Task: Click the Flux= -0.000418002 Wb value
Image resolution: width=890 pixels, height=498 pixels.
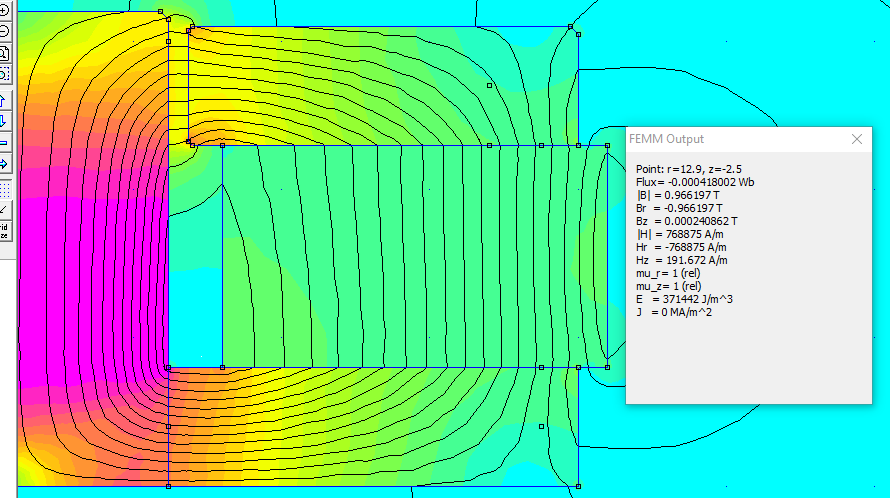Action: pyautogui.click(x=695, y=182)
